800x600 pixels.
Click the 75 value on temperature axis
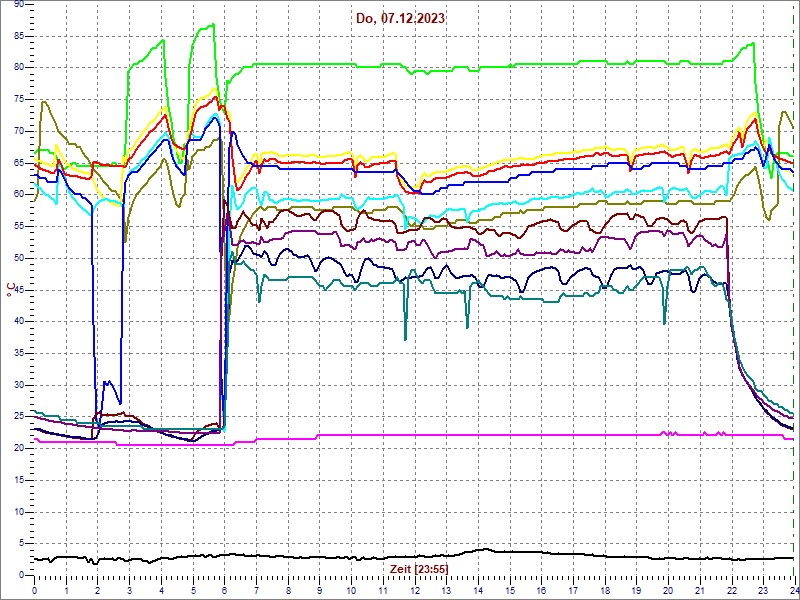click(x=19, y=99)
